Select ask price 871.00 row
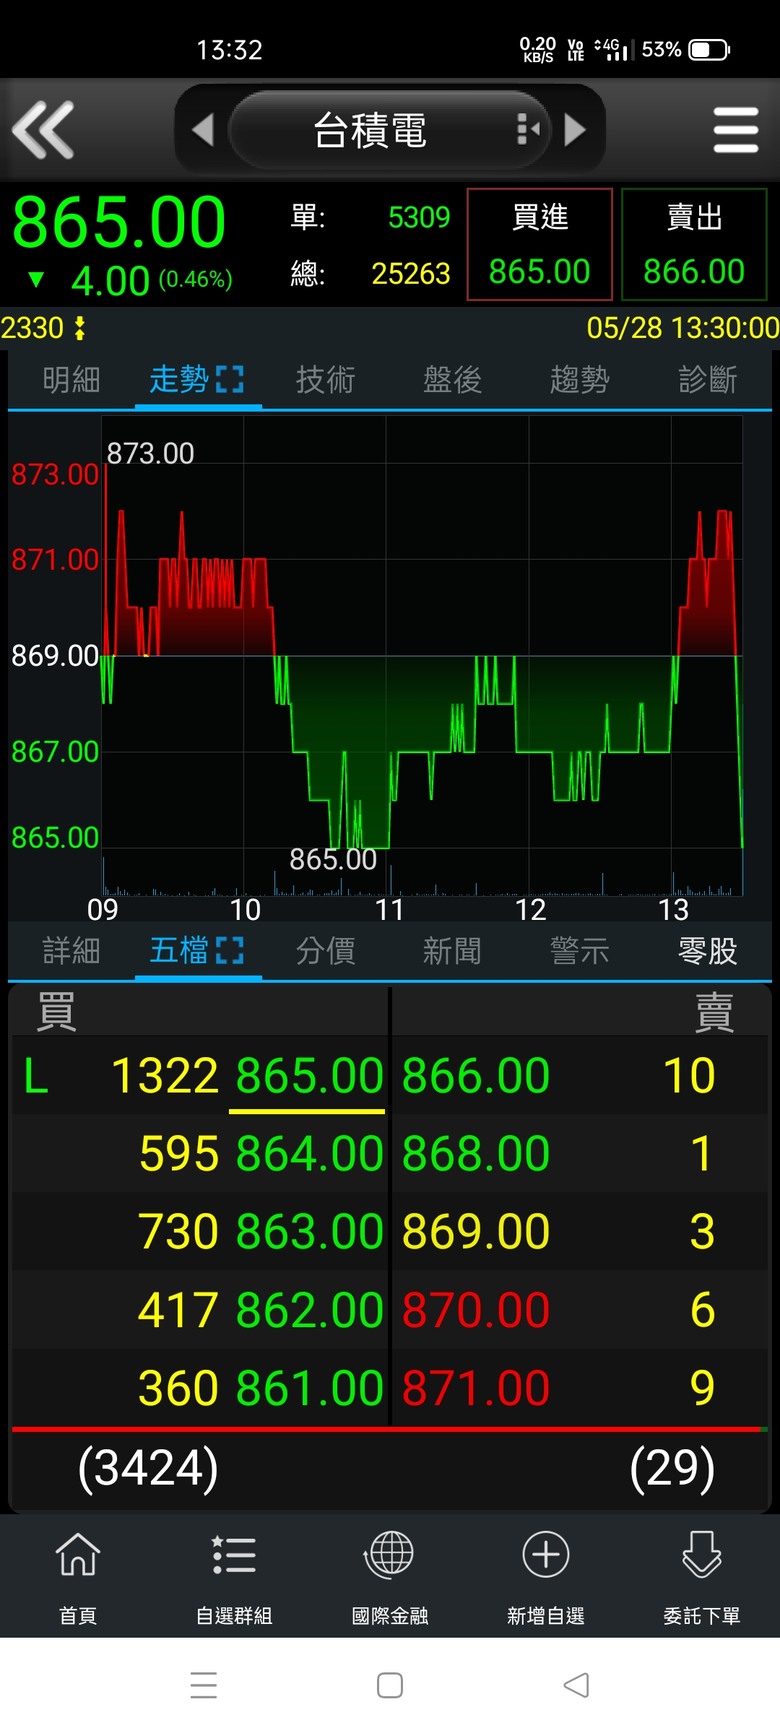 pos(476,1388)
